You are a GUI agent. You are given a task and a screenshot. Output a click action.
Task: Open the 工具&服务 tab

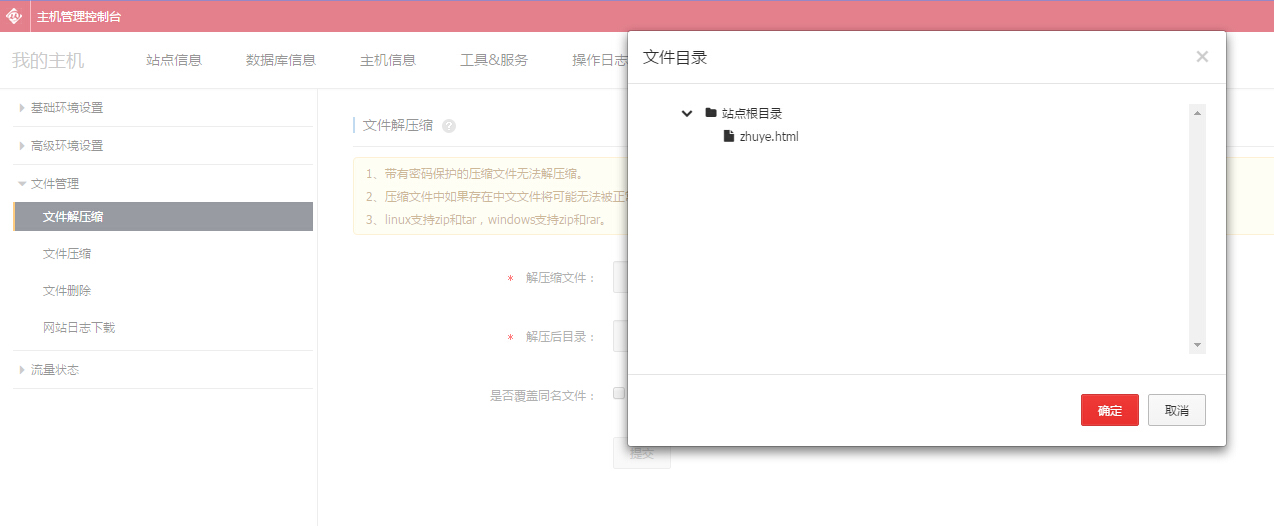pyautogui.click(x=494, y=60)
